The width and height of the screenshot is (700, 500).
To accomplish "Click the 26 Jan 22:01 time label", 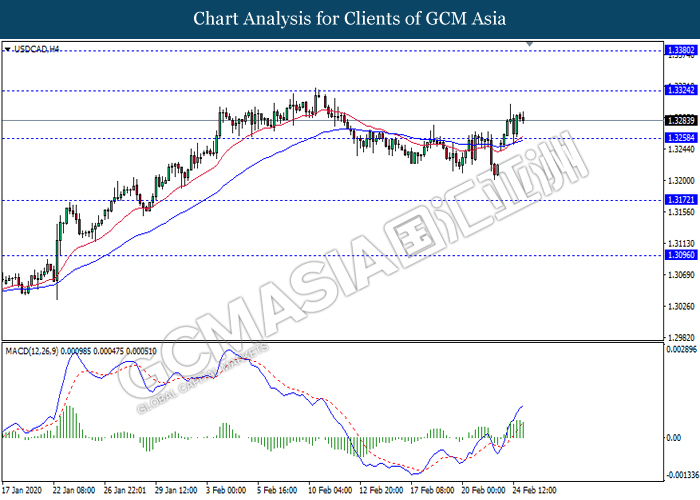I will [x=125, y=490].
